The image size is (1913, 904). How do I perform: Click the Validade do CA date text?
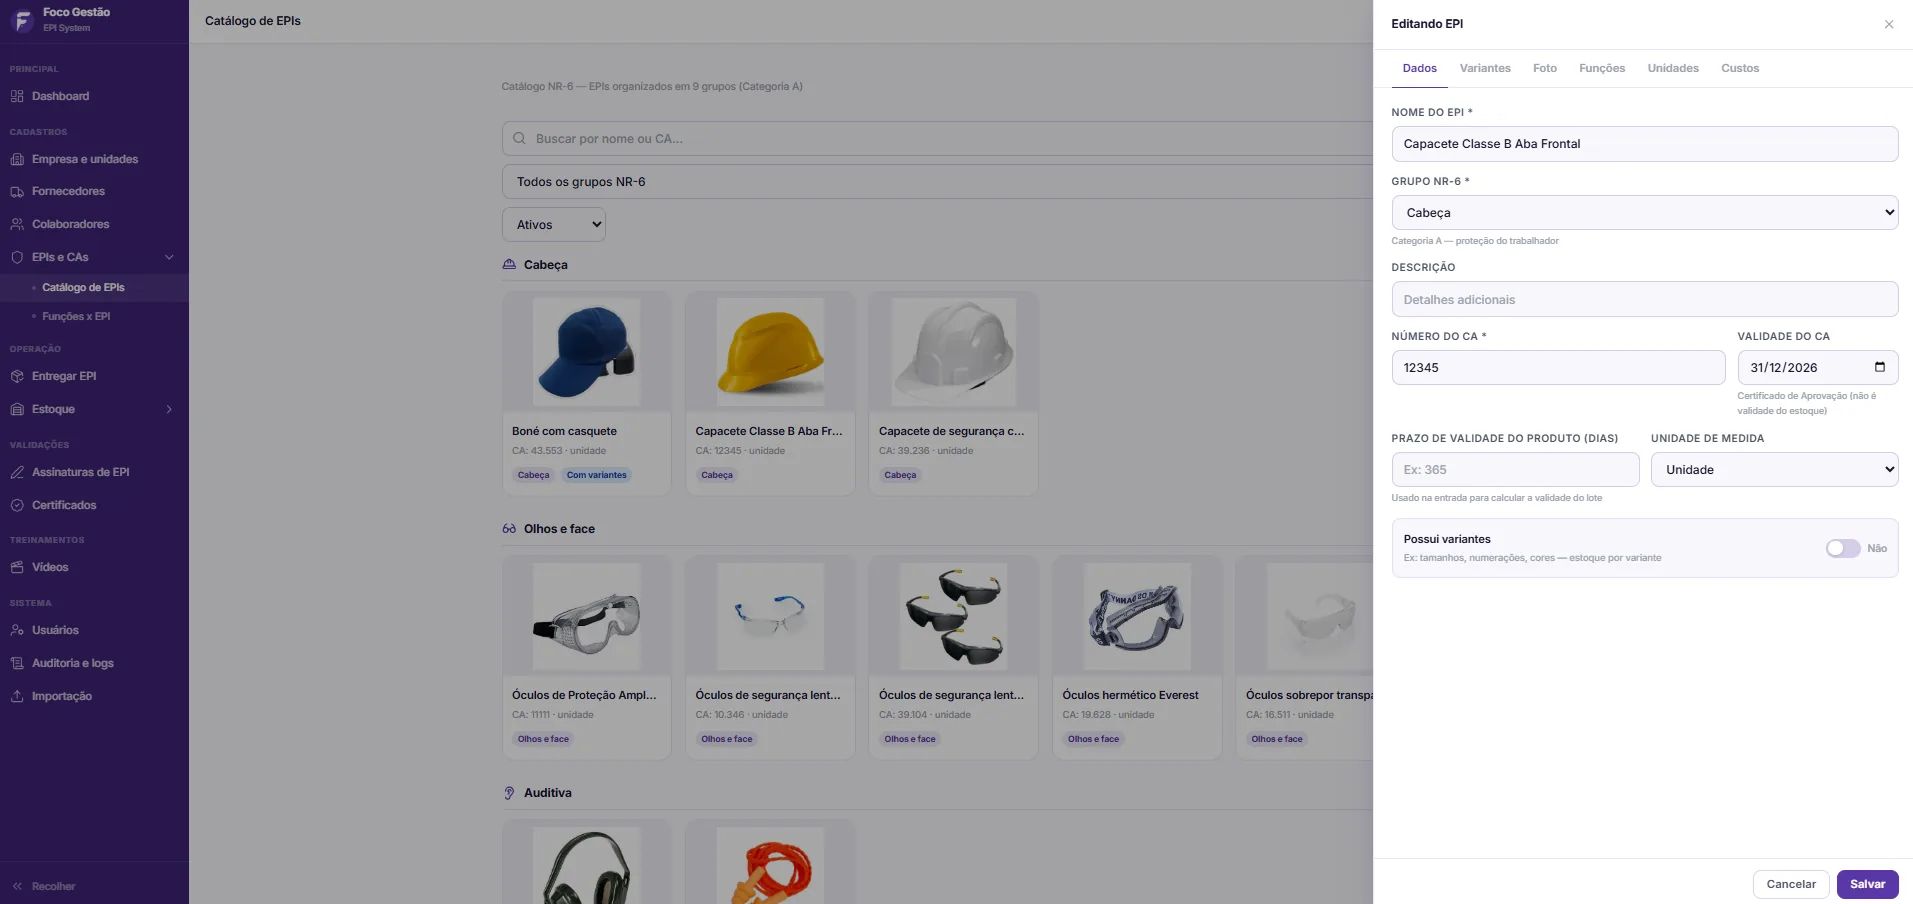click(x=1783, y=368)
